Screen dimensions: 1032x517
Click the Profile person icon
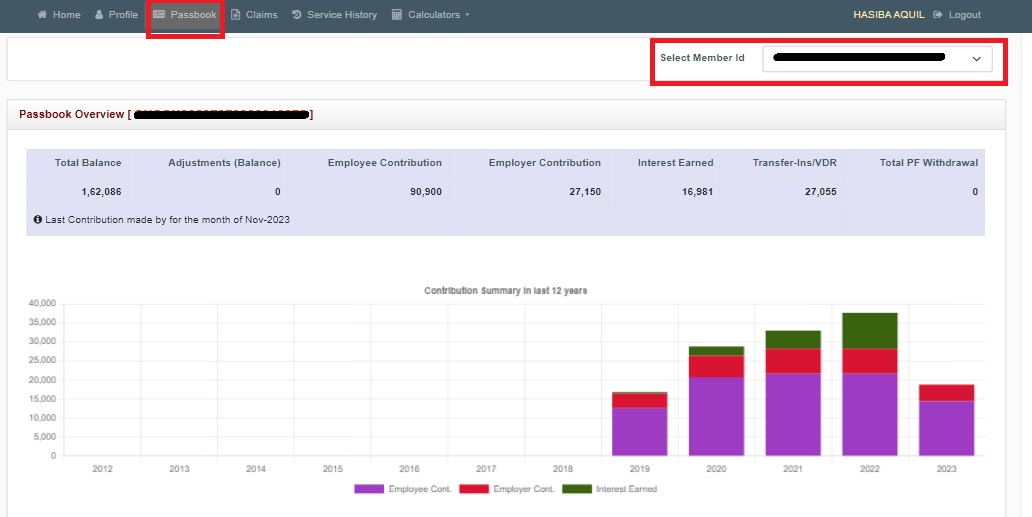coord(99,15)
